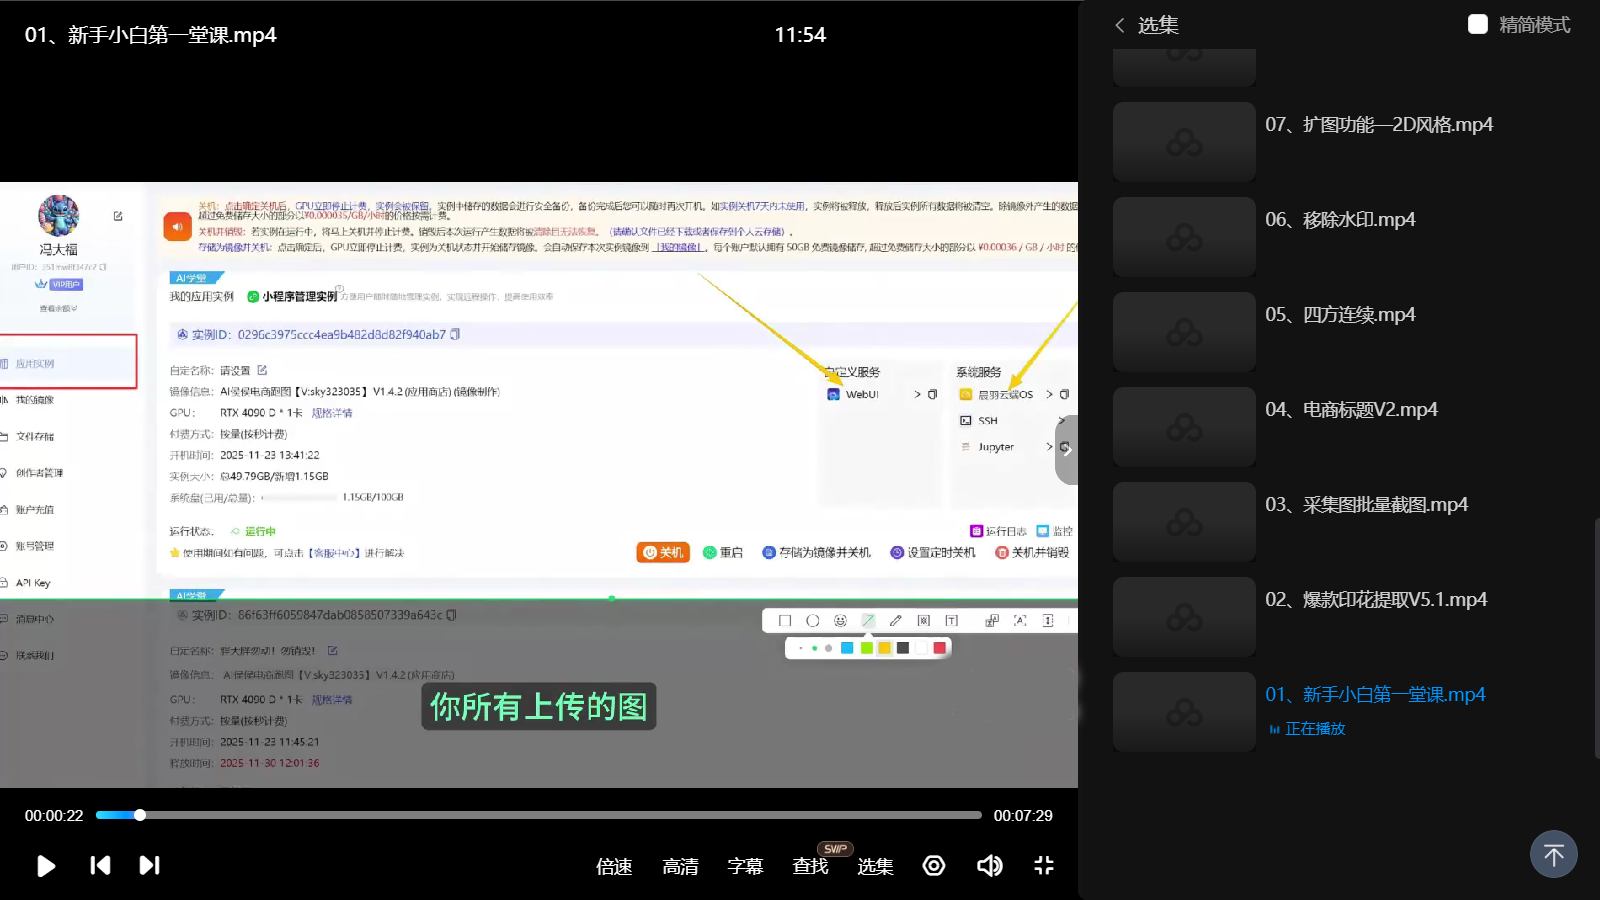
Task: Open the 高清 quality selector
Action: 680,867
